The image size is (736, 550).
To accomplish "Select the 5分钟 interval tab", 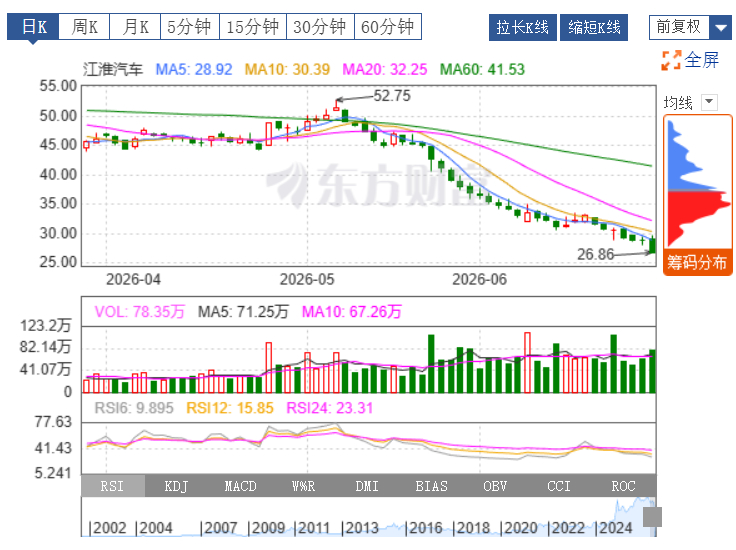I will click(190, 27).
